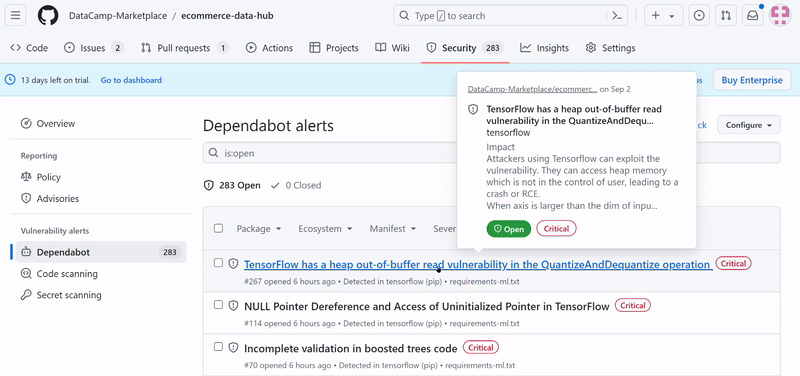Focus the is:open alerts filter field

pyautogui.click(x=491, y=153)
